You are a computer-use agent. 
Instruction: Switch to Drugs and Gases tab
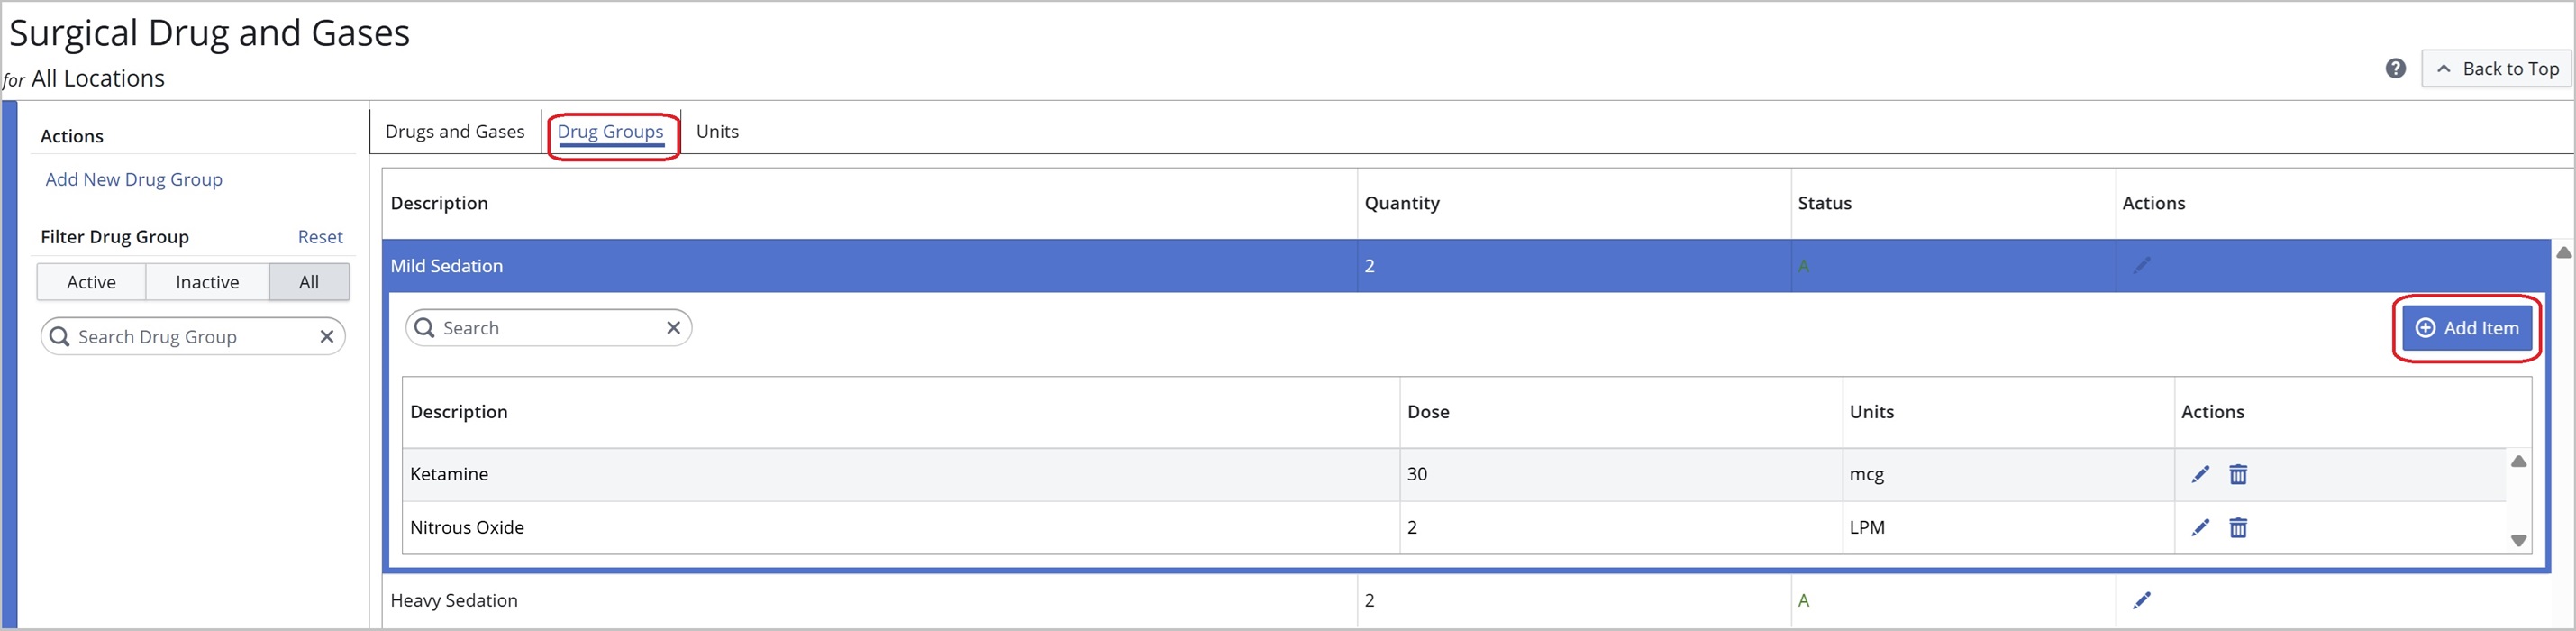(x=454, y=131)
